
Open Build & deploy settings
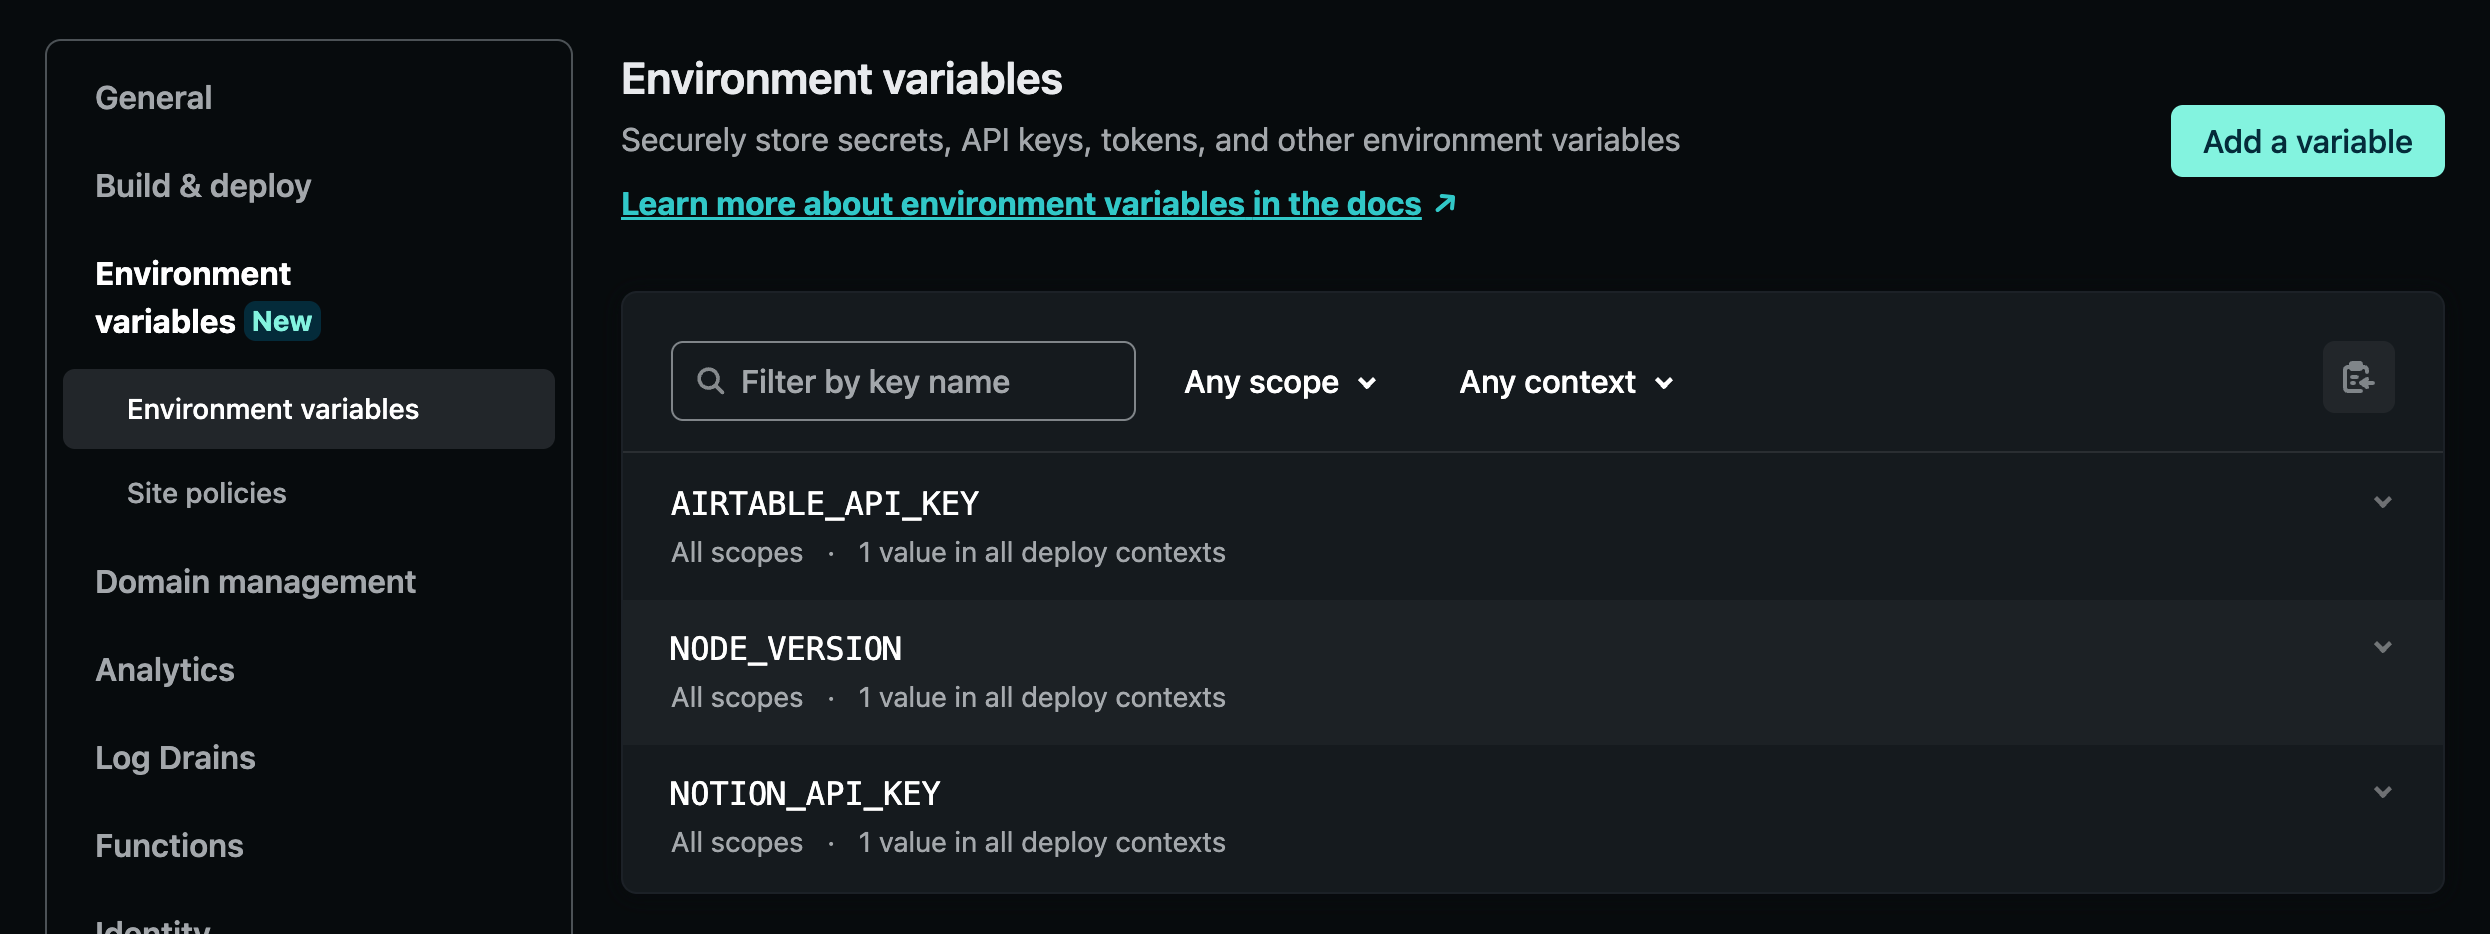[203, 186]
